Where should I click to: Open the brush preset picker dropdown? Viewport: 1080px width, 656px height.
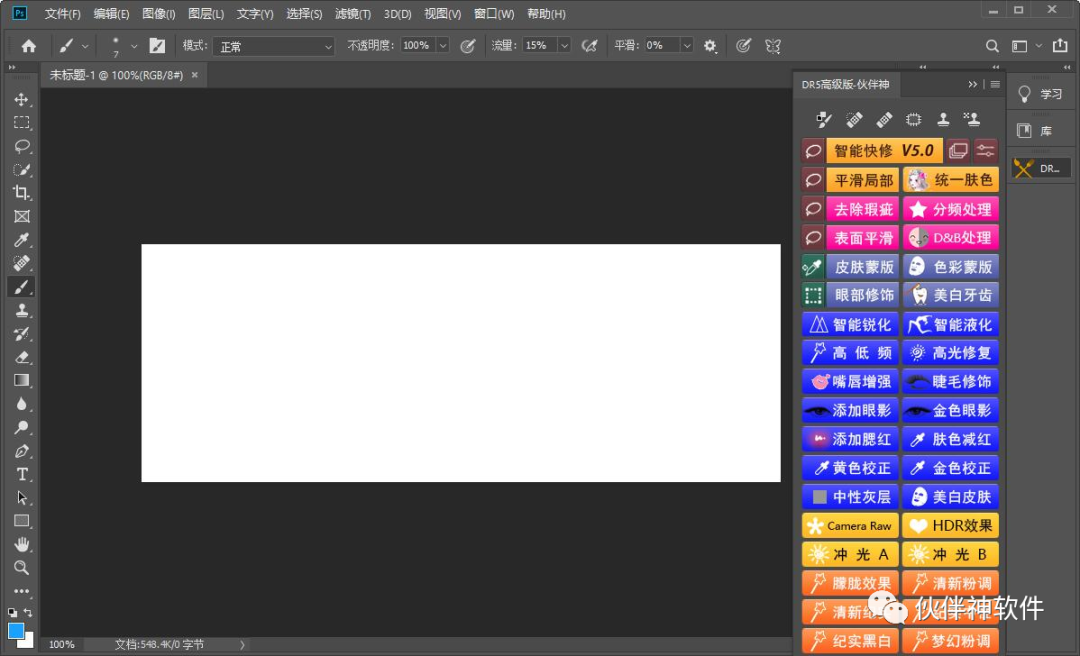tap(134, 46)
